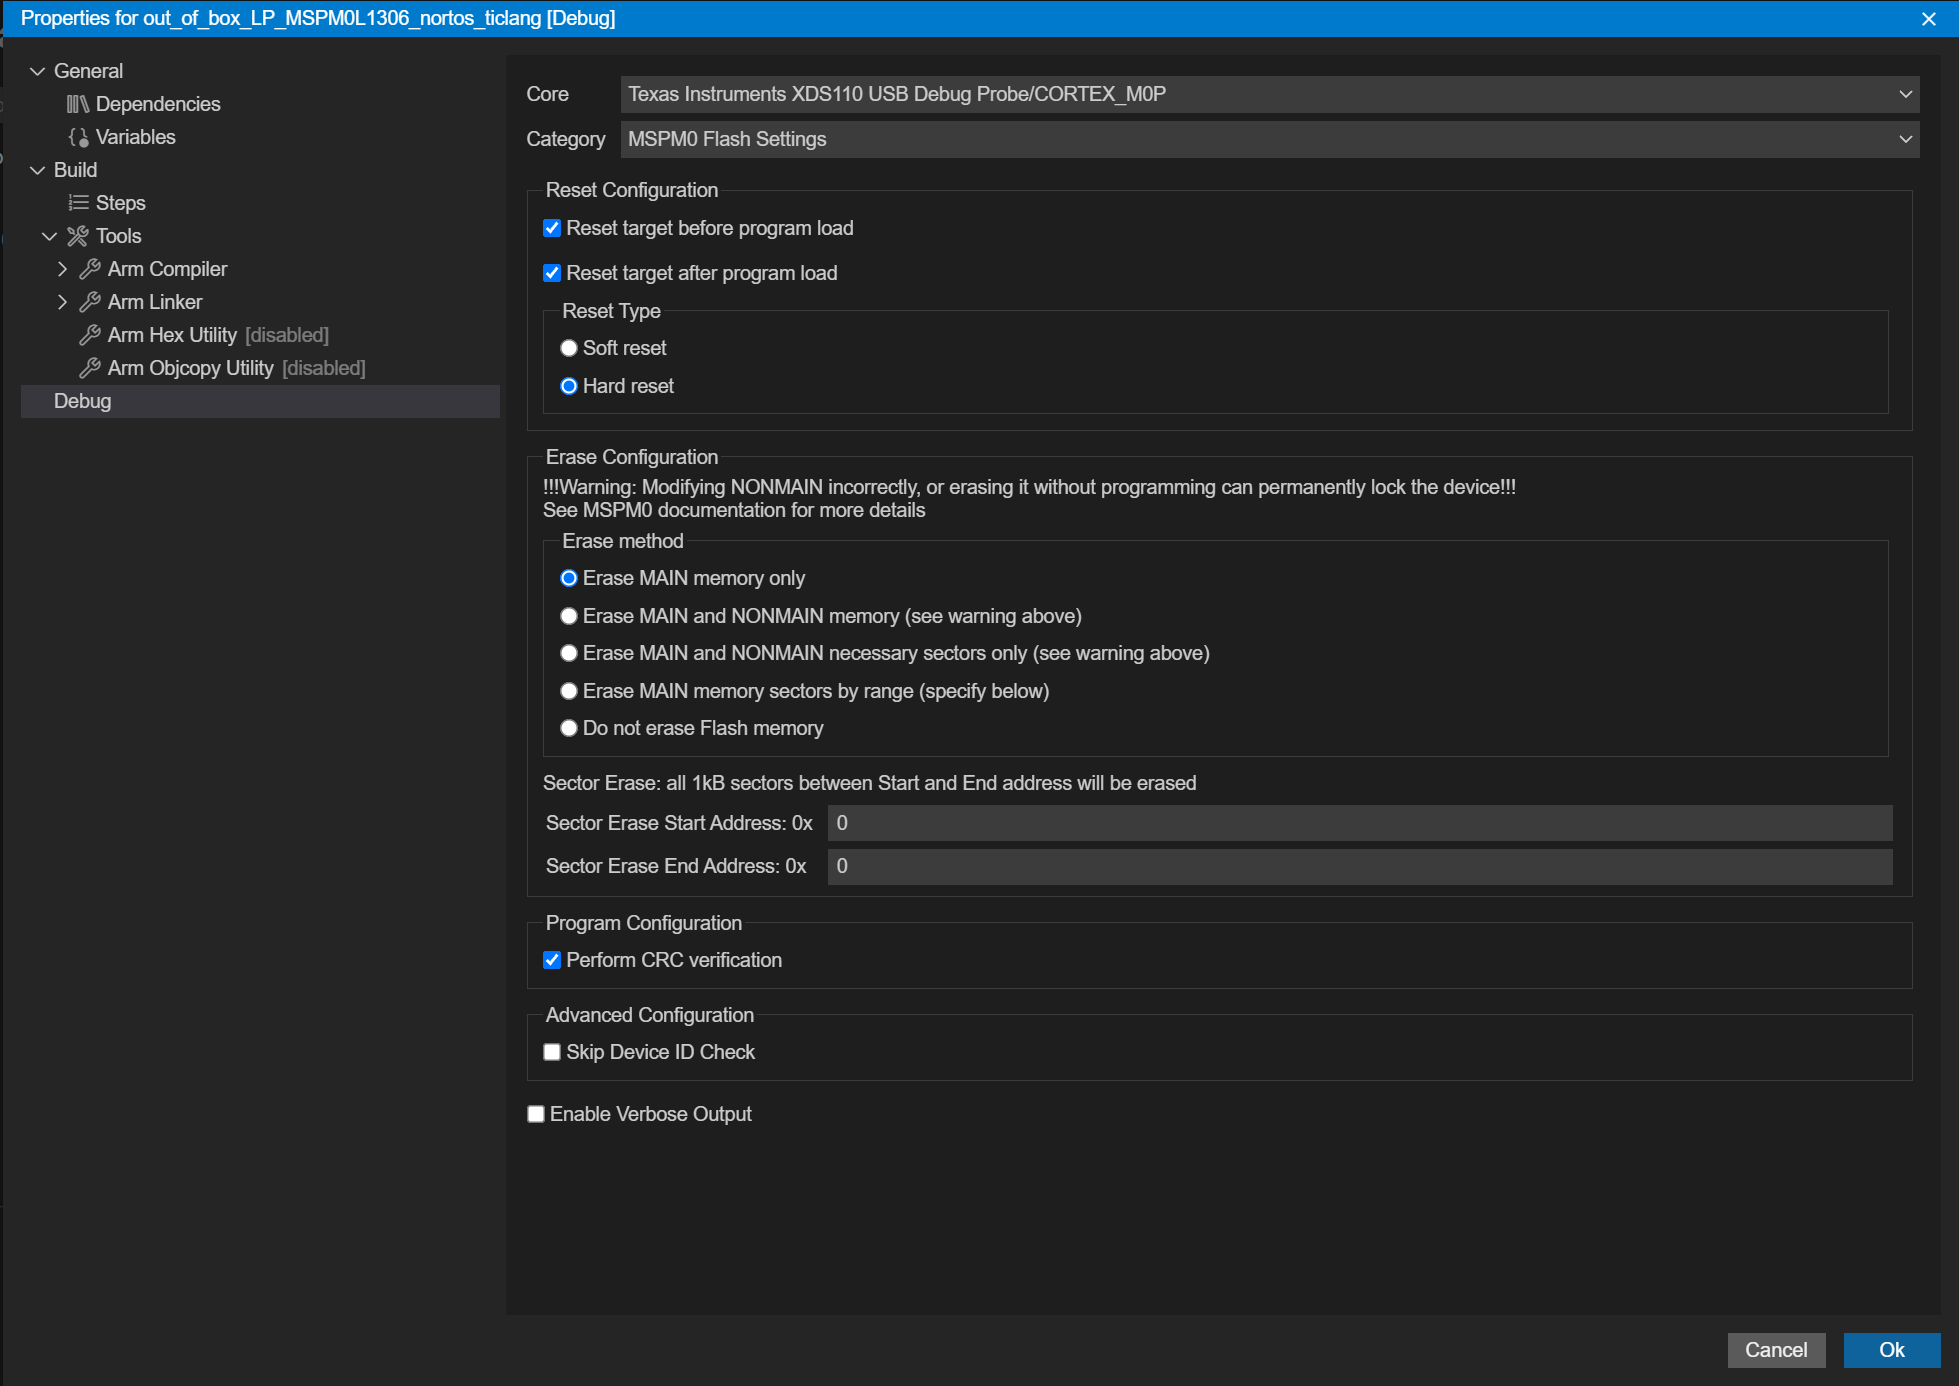Expand the Arm Compiler tree node
The width and height of the screenshot is (1959, 1386).
tap(62, 269)
